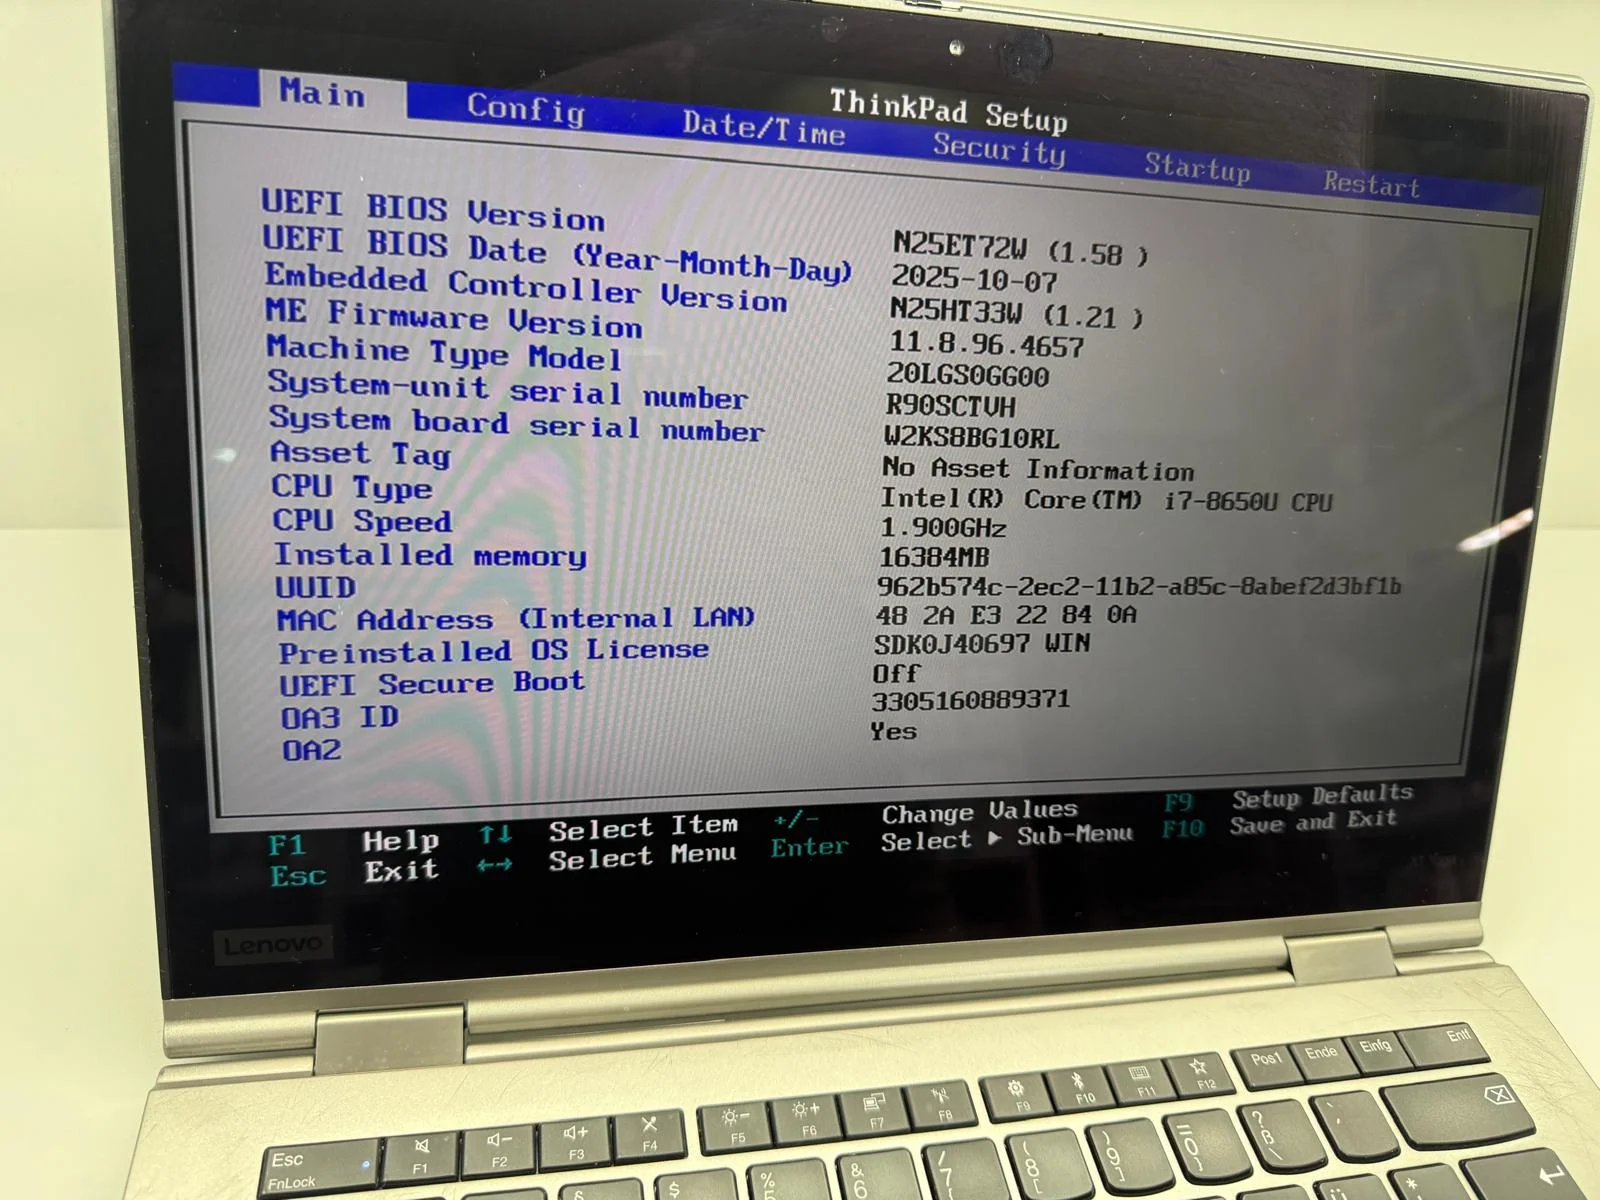Viewport: 1600px width, 1200px height.
Task: Click the CPU Type label
Action: [x=352, y=487]
